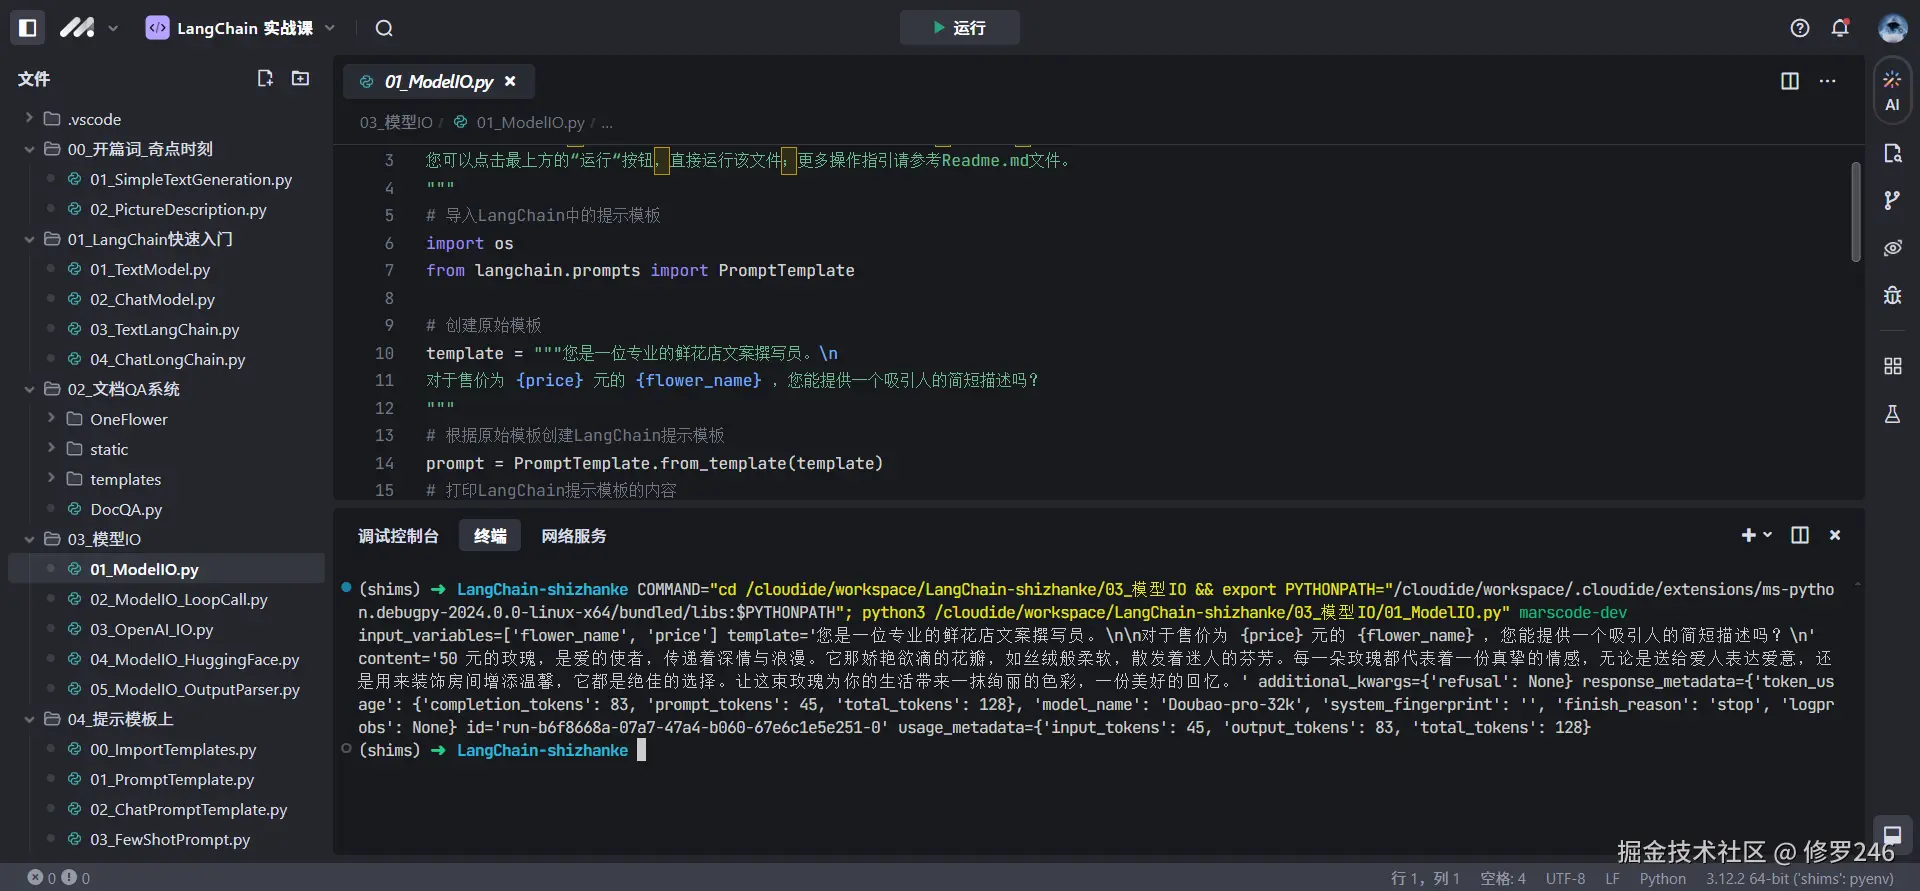Open the help question-mark icon
The image size is (1920, 891).
click(1800, 28)
